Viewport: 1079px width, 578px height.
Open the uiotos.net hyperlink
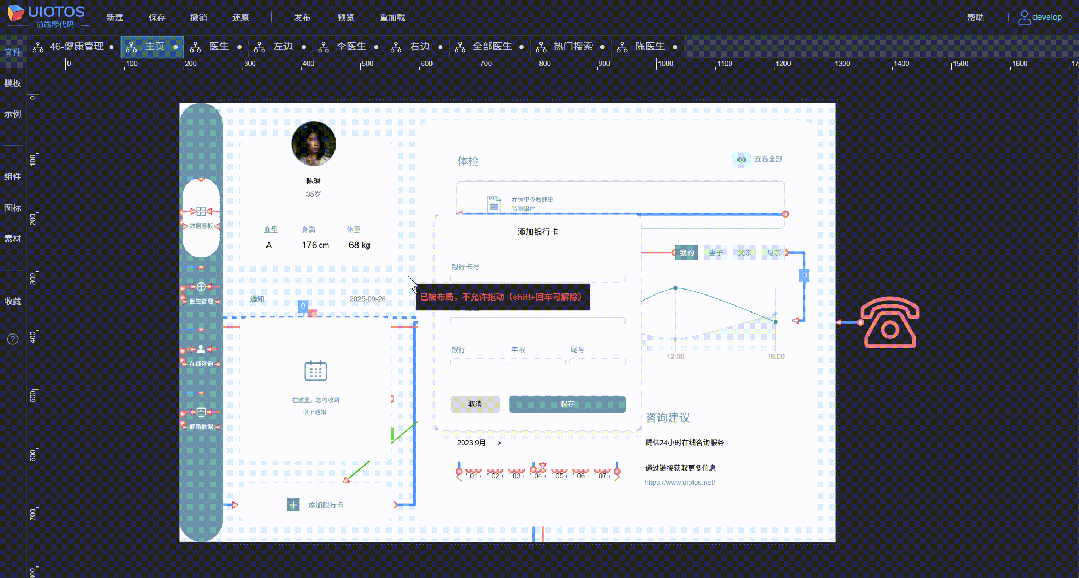tap(681, 482)
